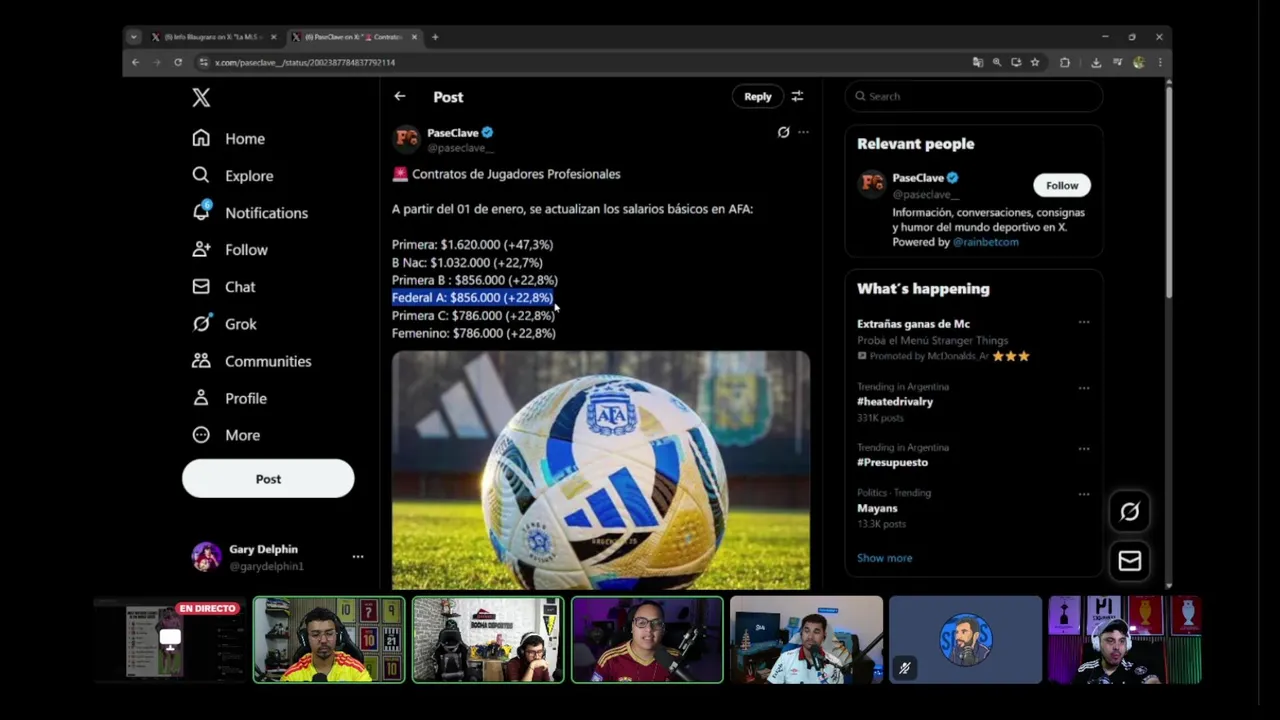Click the white Post button
The width and height of the screenshot is (1280, 720).
268,478
